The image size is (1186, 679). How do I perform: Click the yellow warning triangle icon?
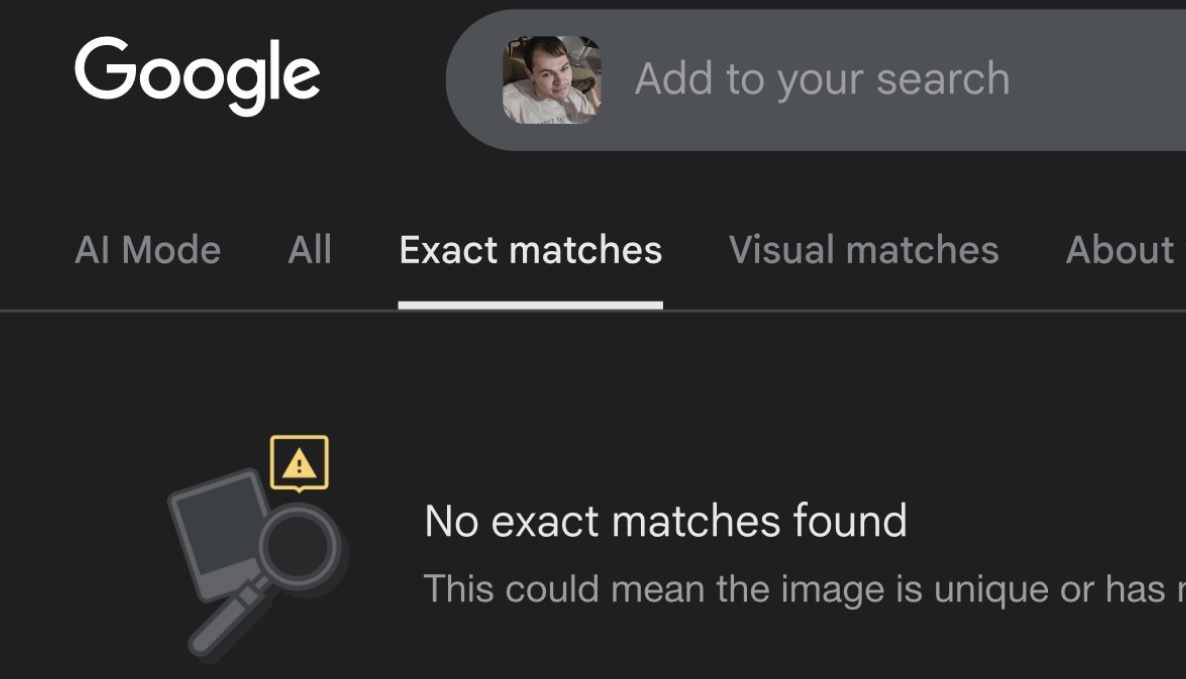tap(299, 464)
